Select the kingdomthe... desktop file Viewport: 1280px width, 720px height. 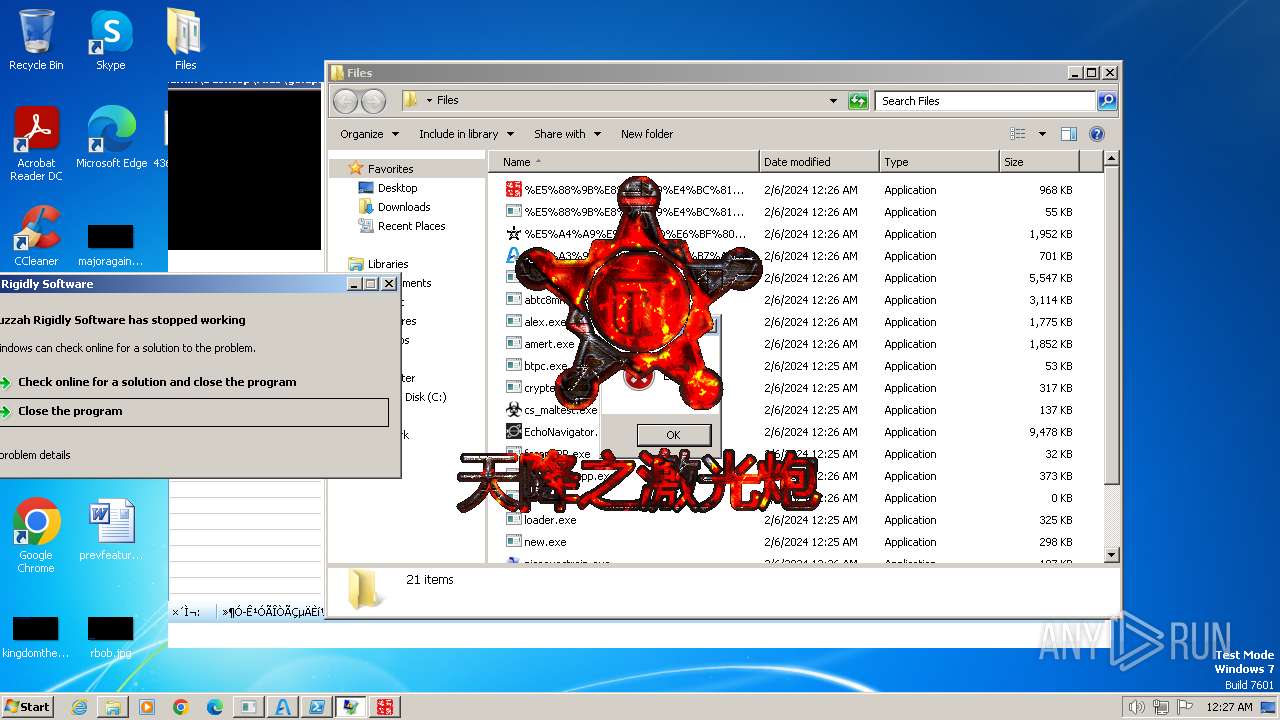(36, 637)
